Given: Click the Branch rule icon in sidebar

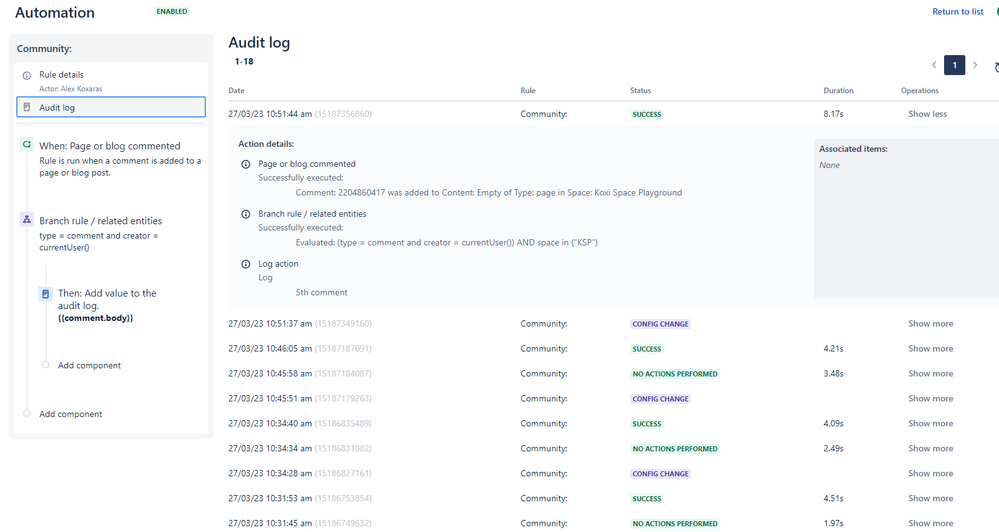Looking at the screenshot, I should pyautogui.click(x=27, y=220).
